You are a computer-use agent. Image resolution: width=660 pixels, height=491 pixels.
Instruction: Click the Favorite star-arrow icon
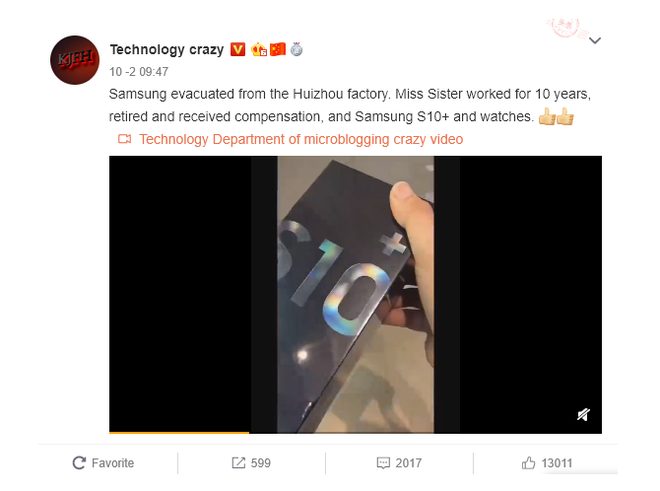pyautogui.click(x=79, y=463)
